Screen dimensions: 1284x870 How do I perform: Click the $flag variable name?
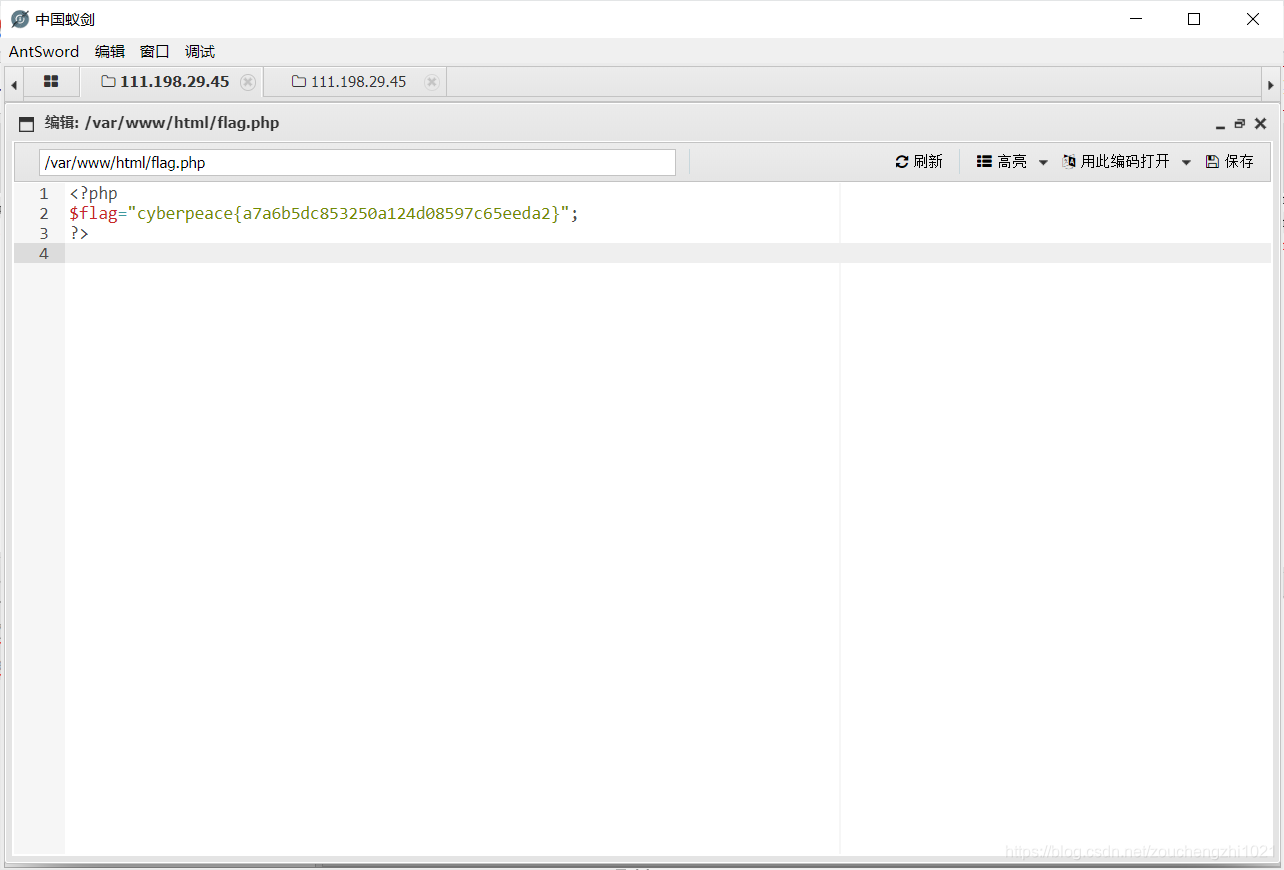coord(93,214)
